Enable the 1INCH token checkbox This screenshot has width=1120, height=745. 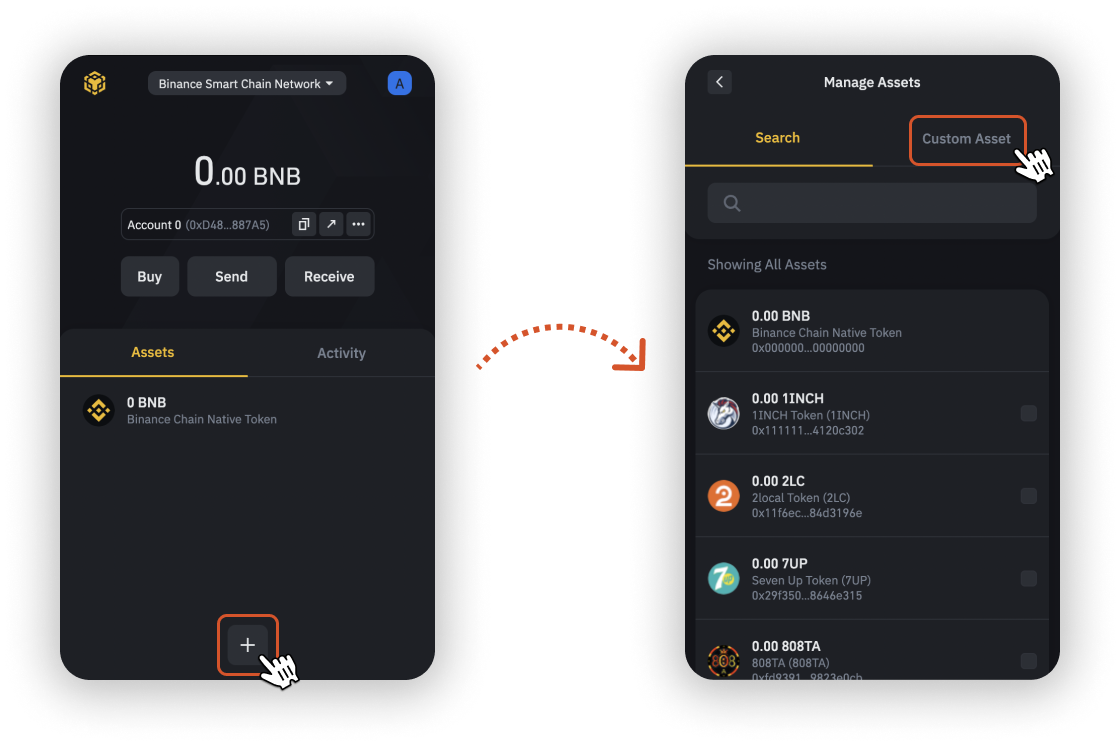[x=1029, y=414]
